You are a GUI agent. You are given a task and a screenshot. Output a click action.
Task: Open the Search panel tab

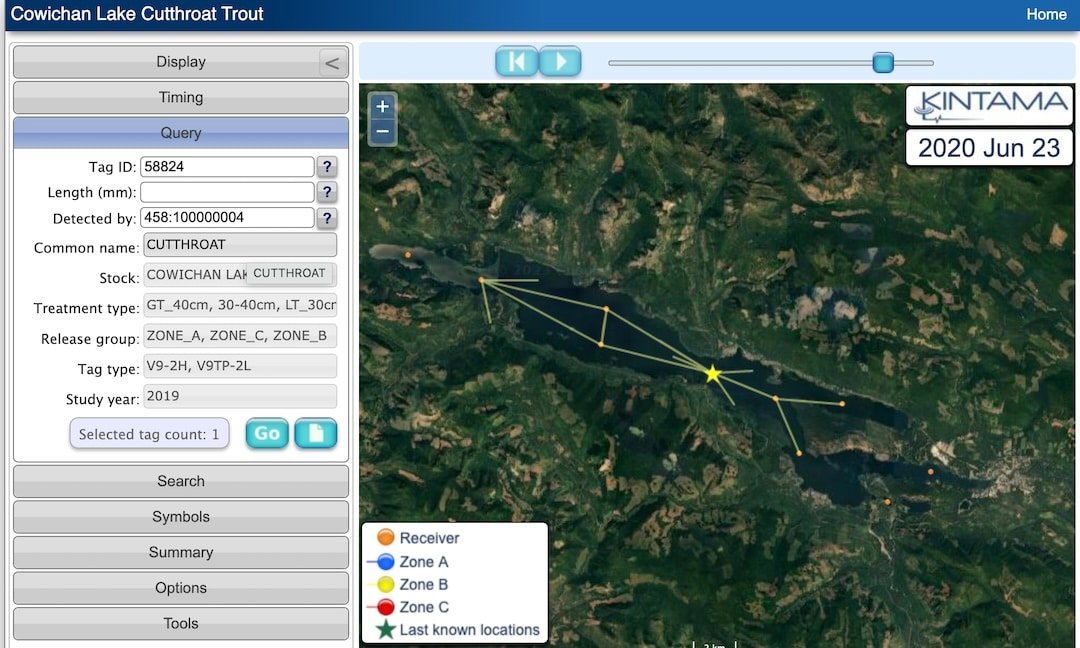tap(180, 481)
